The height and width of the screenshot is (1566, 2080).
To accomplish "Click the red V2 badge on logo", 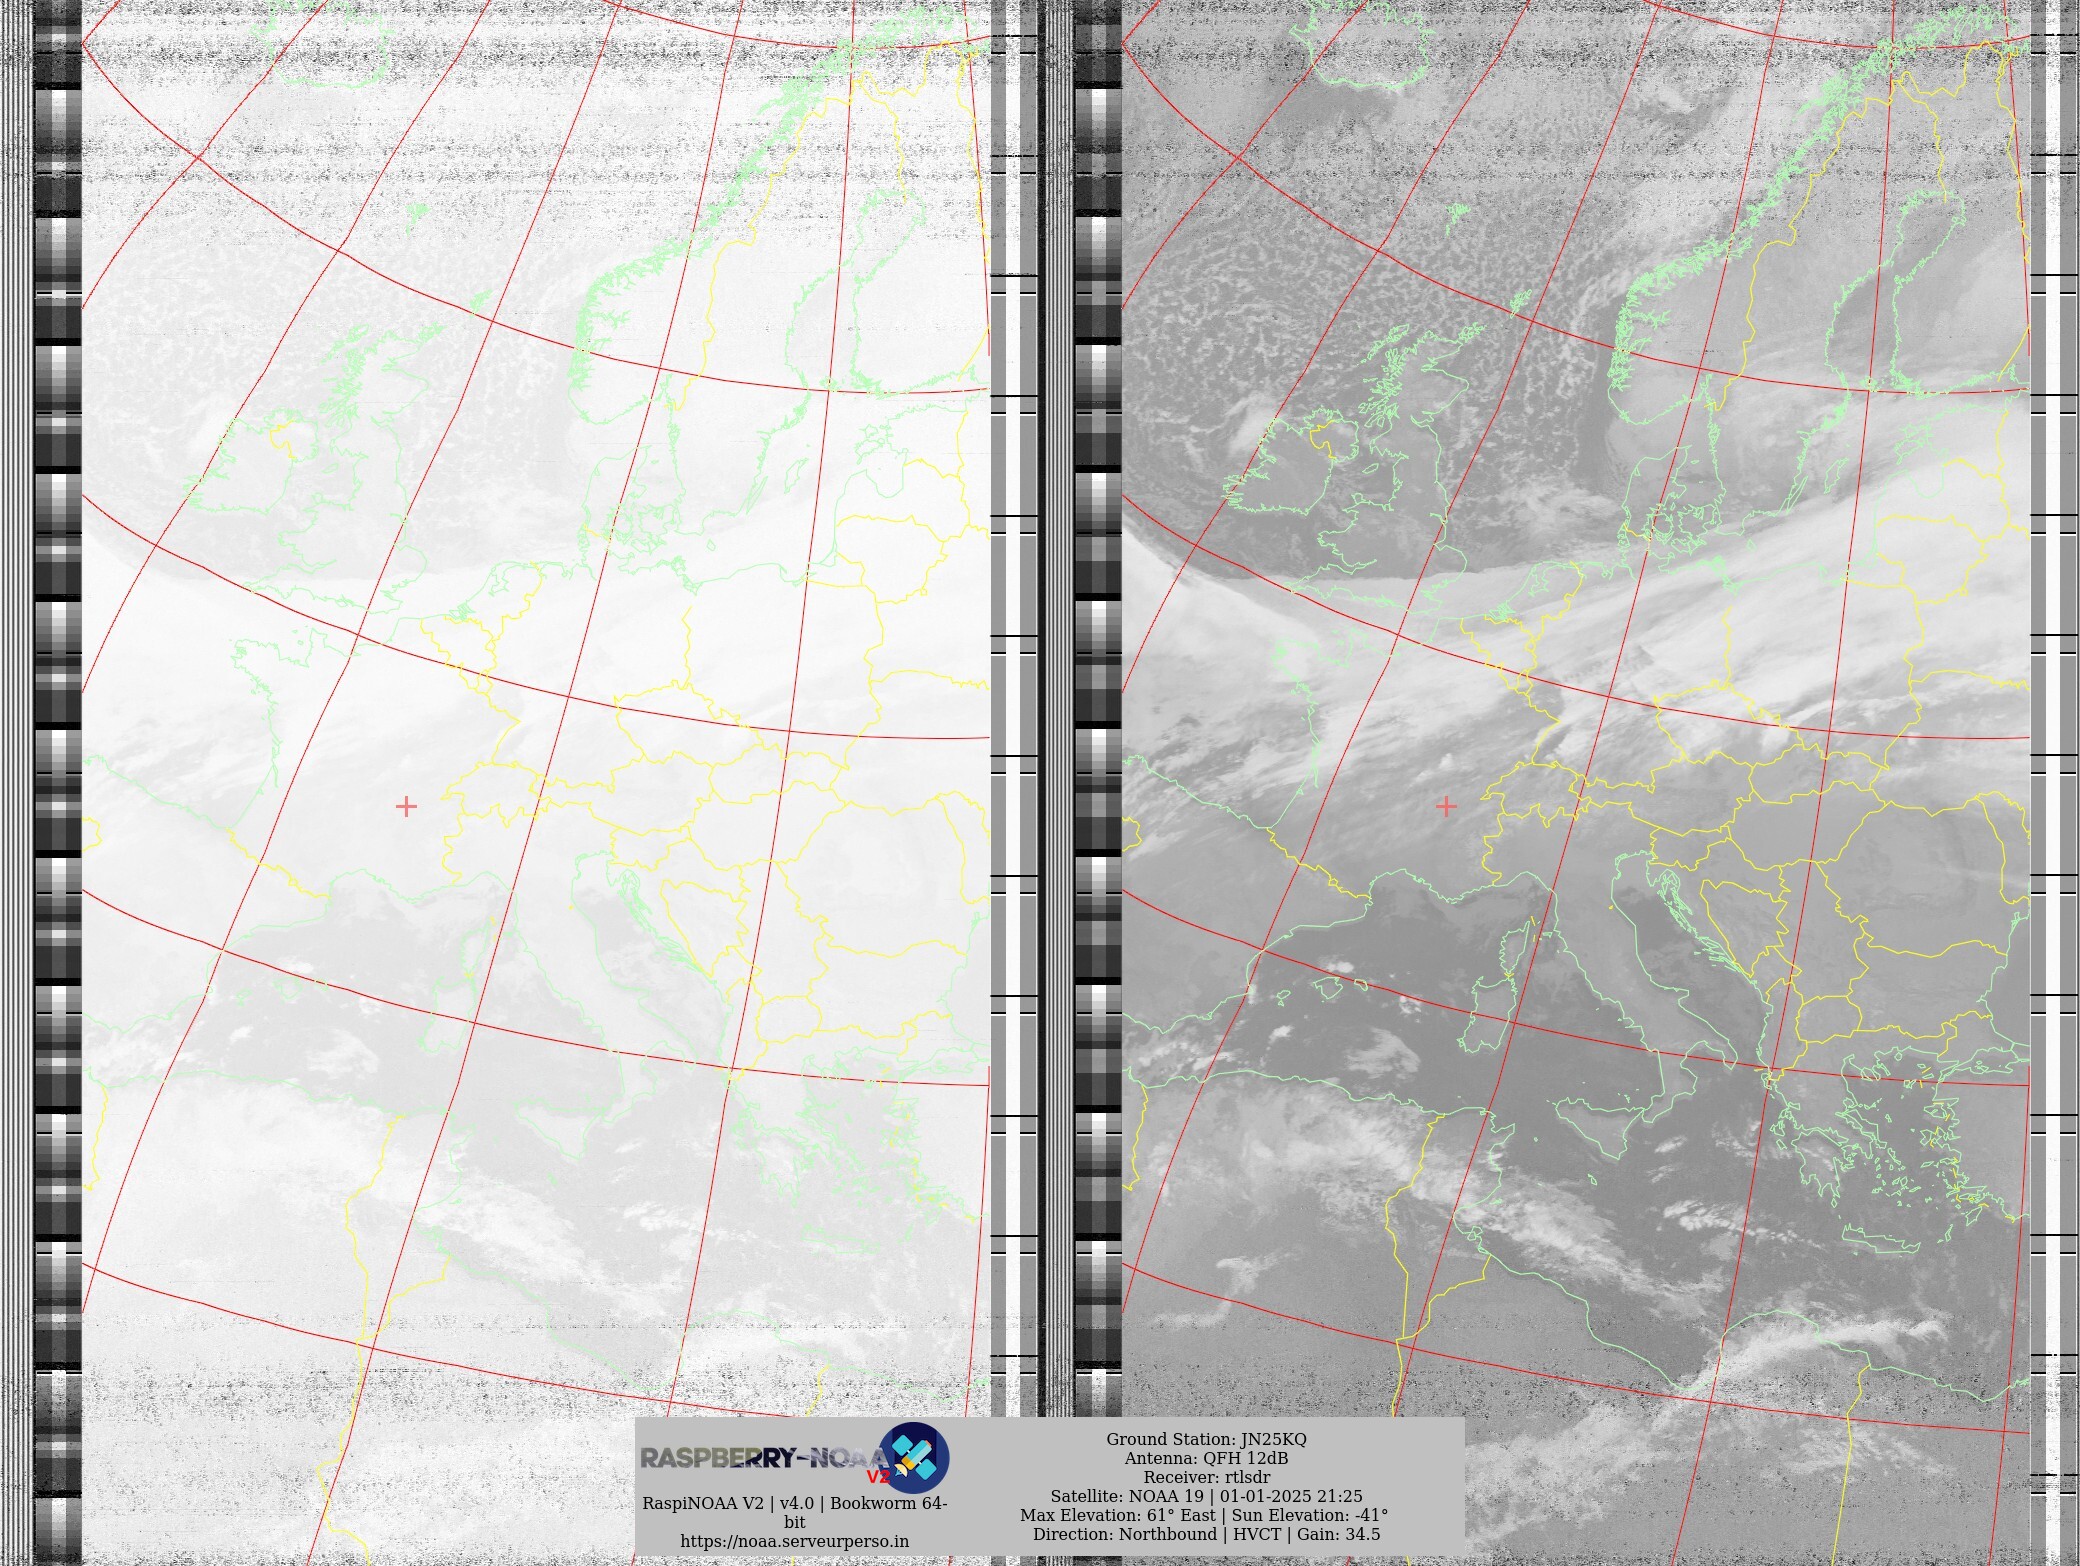I will coord(877,1477).
